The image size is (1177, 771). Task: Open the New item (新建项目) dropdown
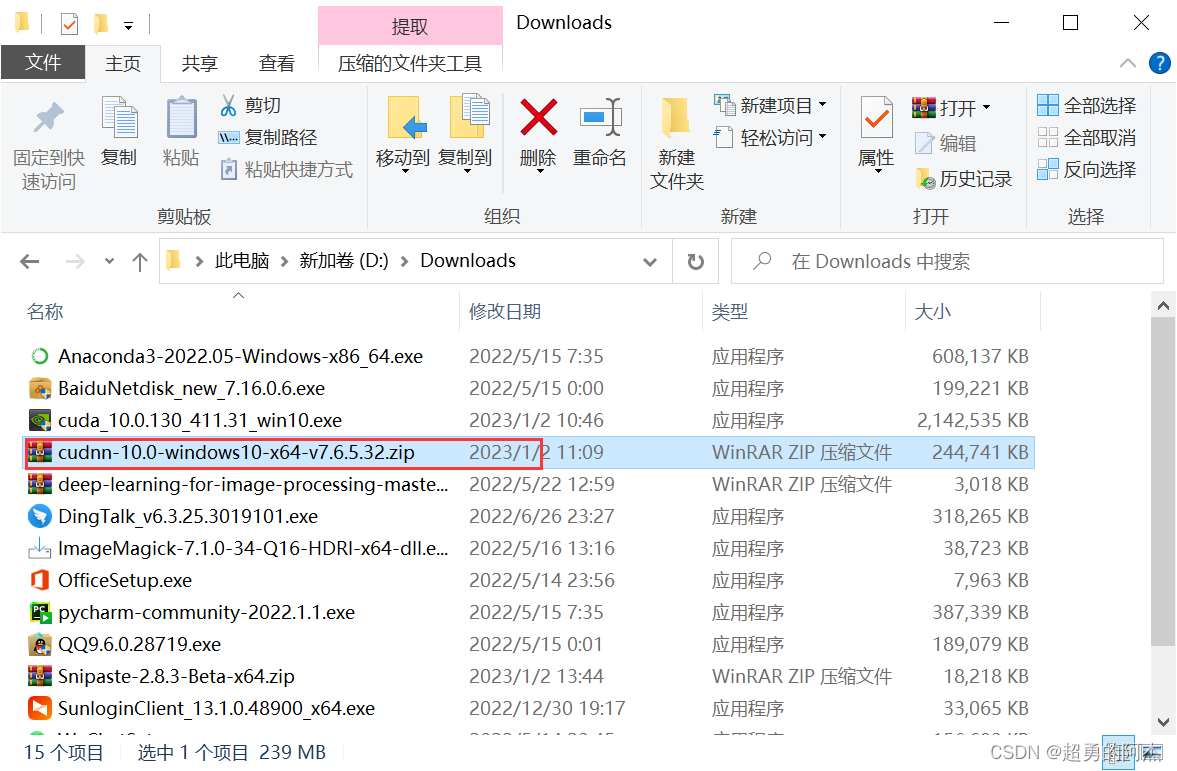click(770, 105)
